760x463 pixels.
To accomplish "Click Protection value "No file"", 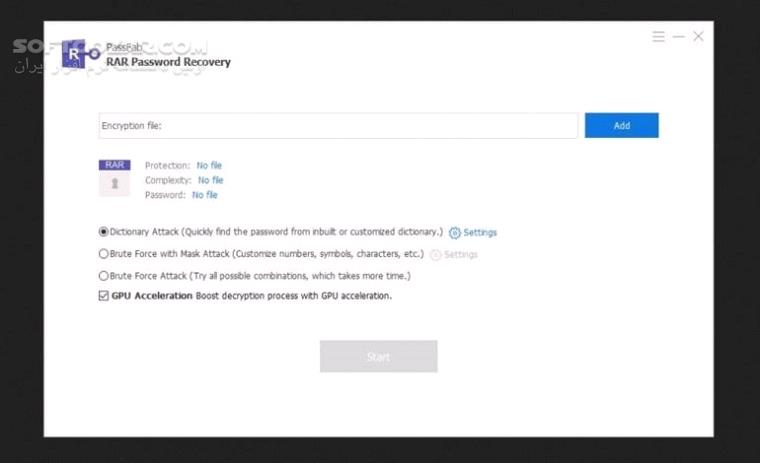I will (x=209, y=165).
